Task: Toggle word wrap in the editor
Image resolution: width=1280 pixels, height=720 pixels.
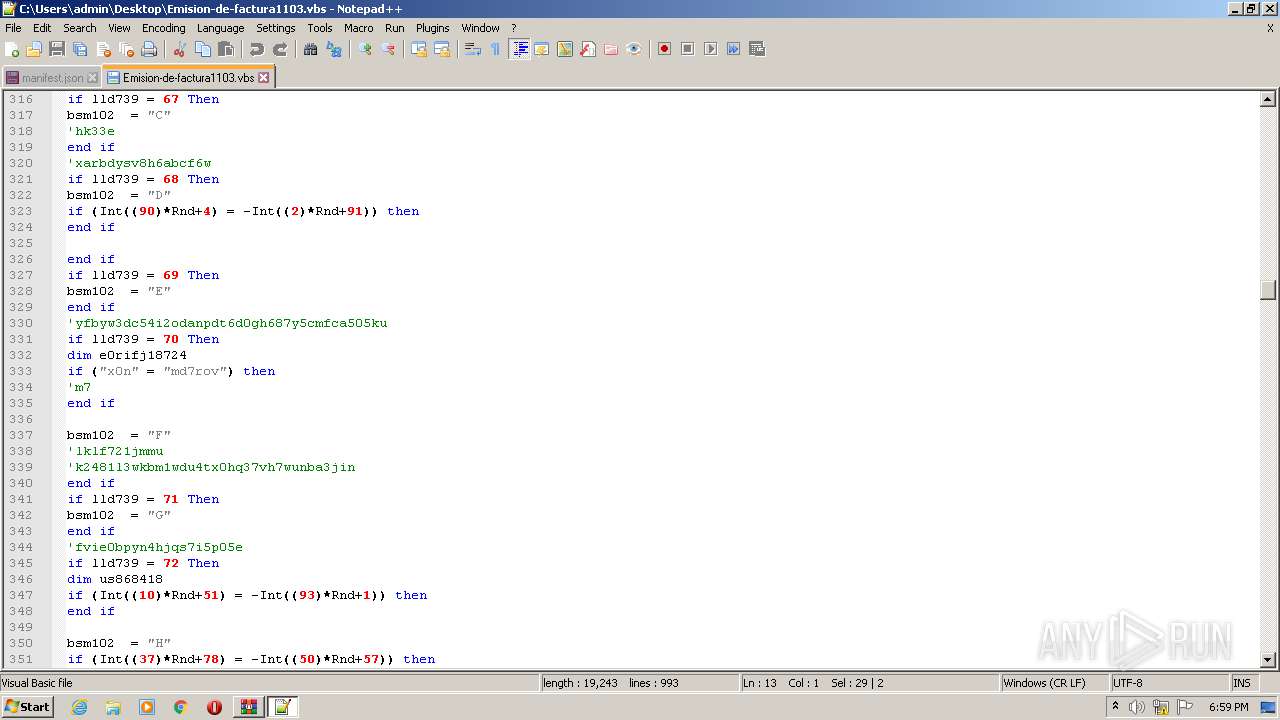Action: [472, 49]
